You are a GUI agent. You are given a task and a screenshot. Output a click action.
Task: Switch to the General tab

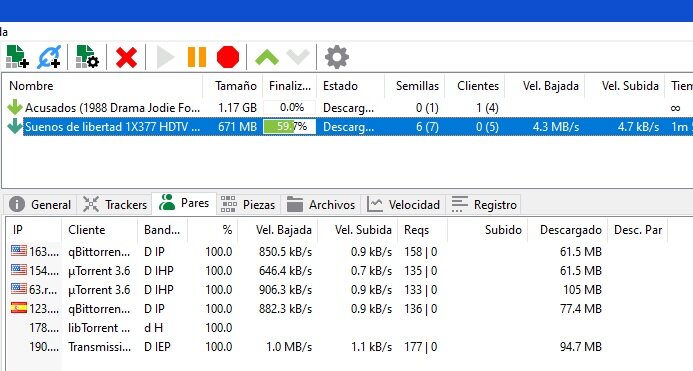(x=40, y=204)
